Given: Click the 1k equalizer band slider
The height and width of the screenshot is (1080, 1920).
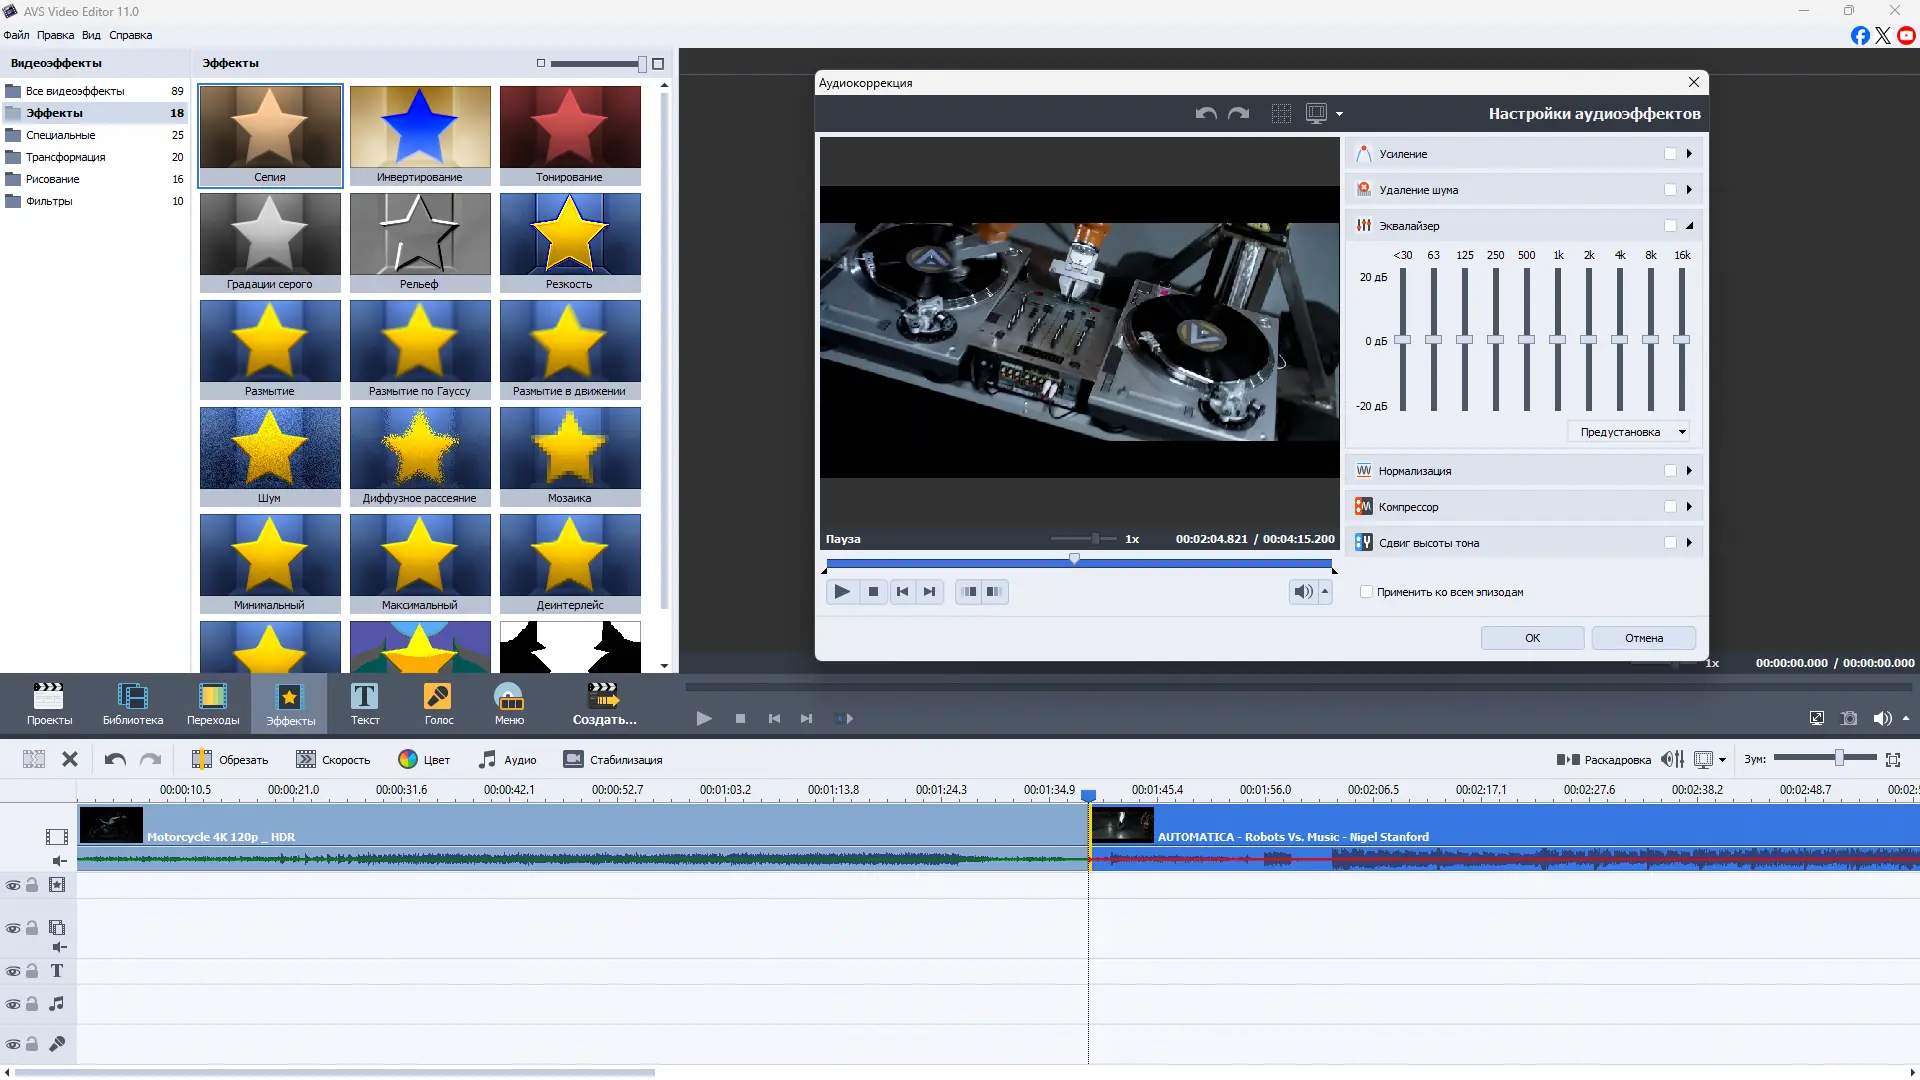Looking at the screenshot, I should tap(1557, 340).
